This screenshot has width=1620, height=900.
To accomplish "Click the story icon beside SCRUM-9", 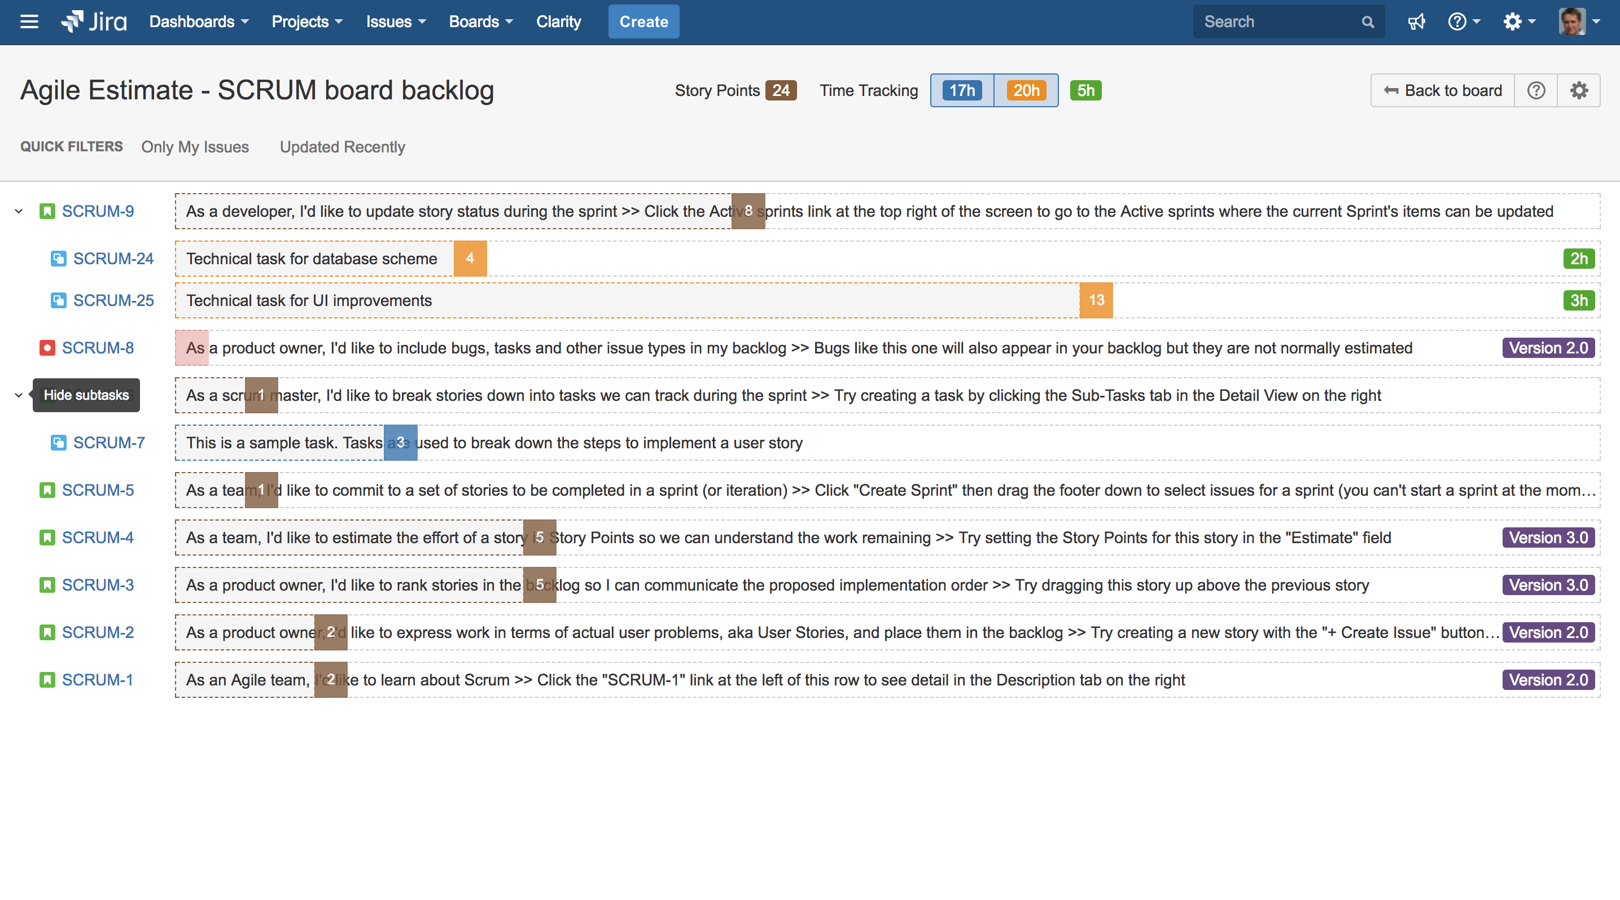I will click(x=47, y=211).
